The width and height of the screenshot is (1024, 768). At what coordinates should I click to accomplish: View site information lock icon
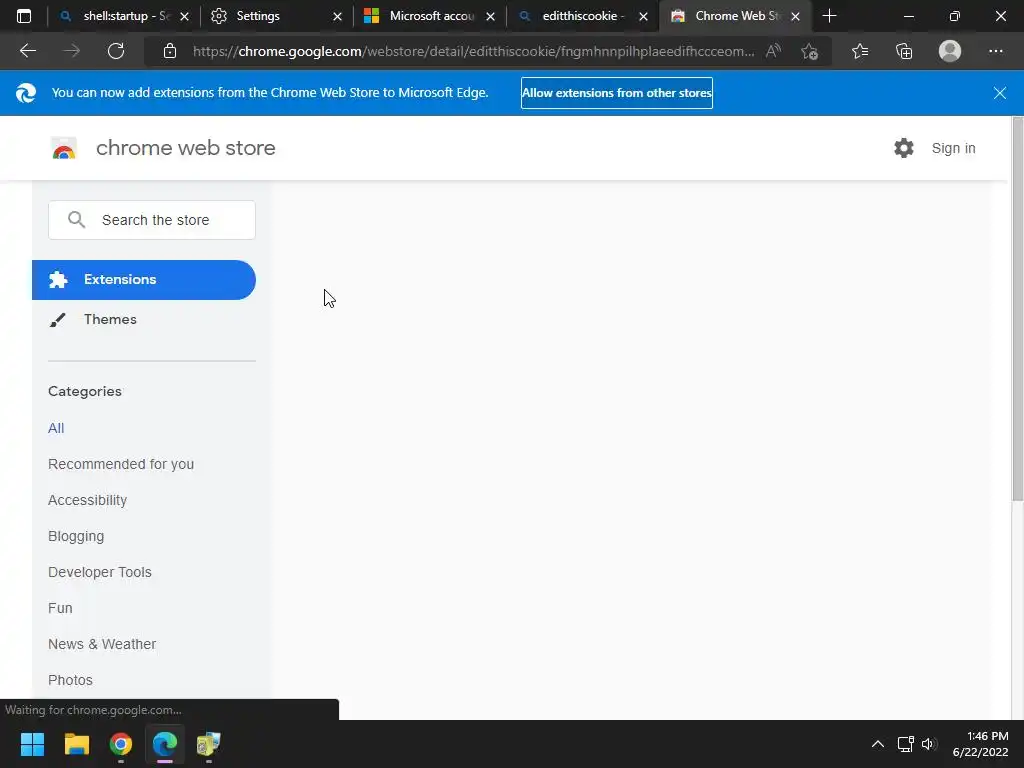pyautogui.click(x=170, y=51)
